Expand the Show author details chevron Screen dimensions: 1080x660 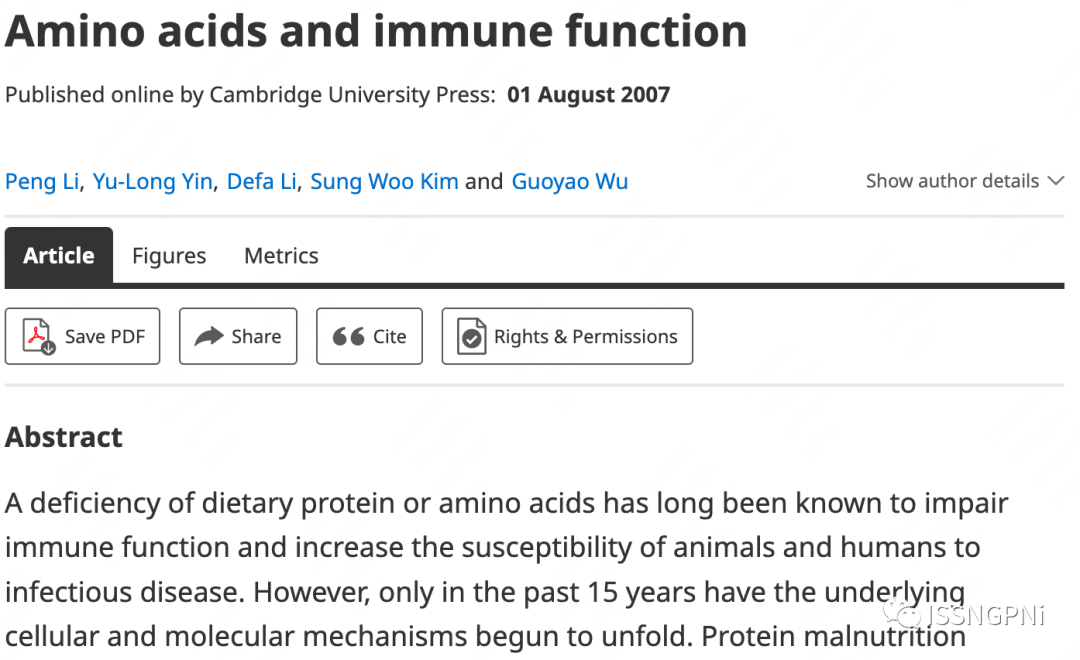point(1055,181)
